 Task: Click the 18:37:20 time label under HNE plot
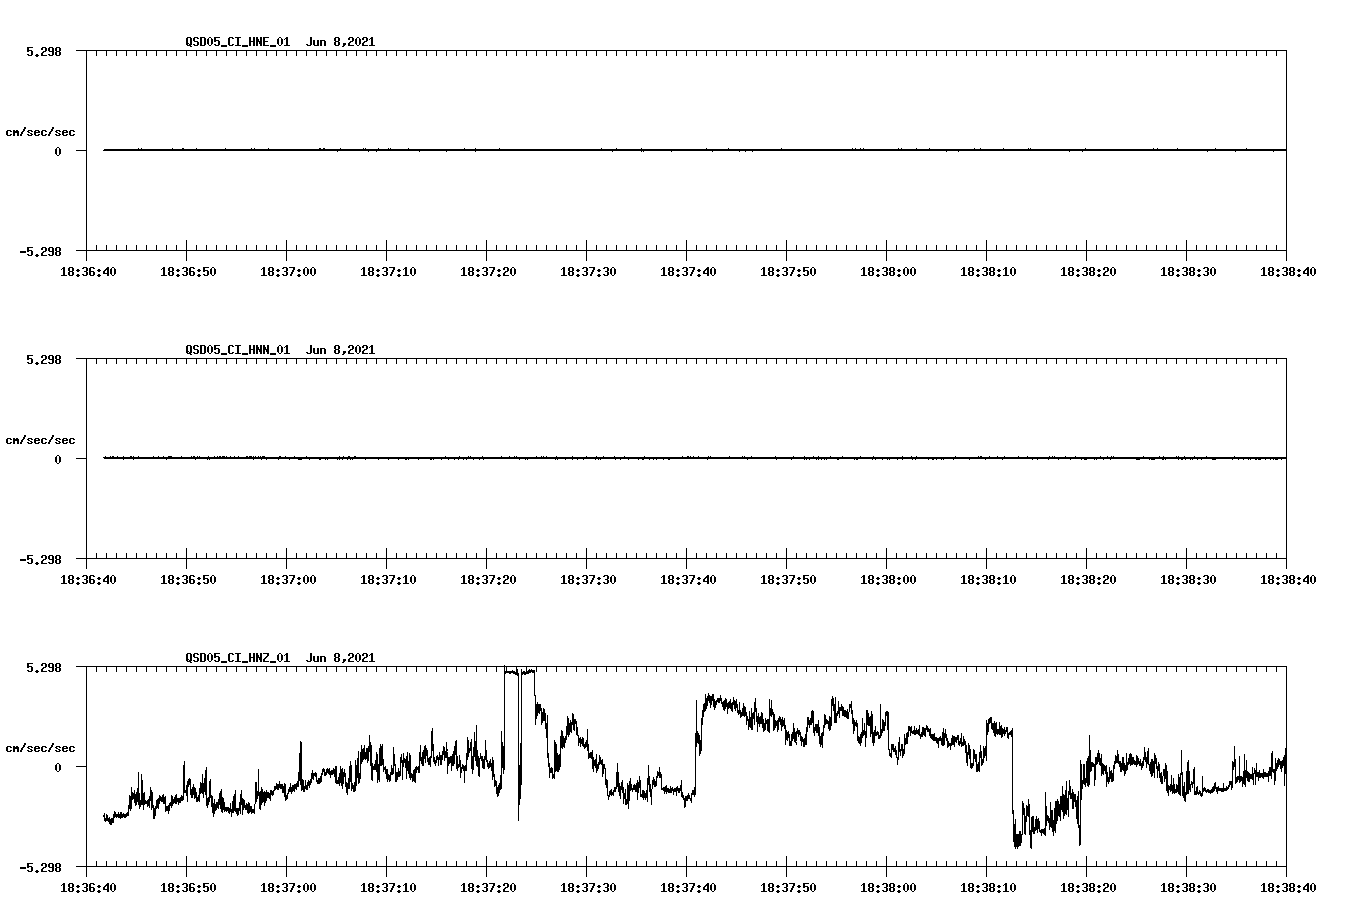click(488, 271)
